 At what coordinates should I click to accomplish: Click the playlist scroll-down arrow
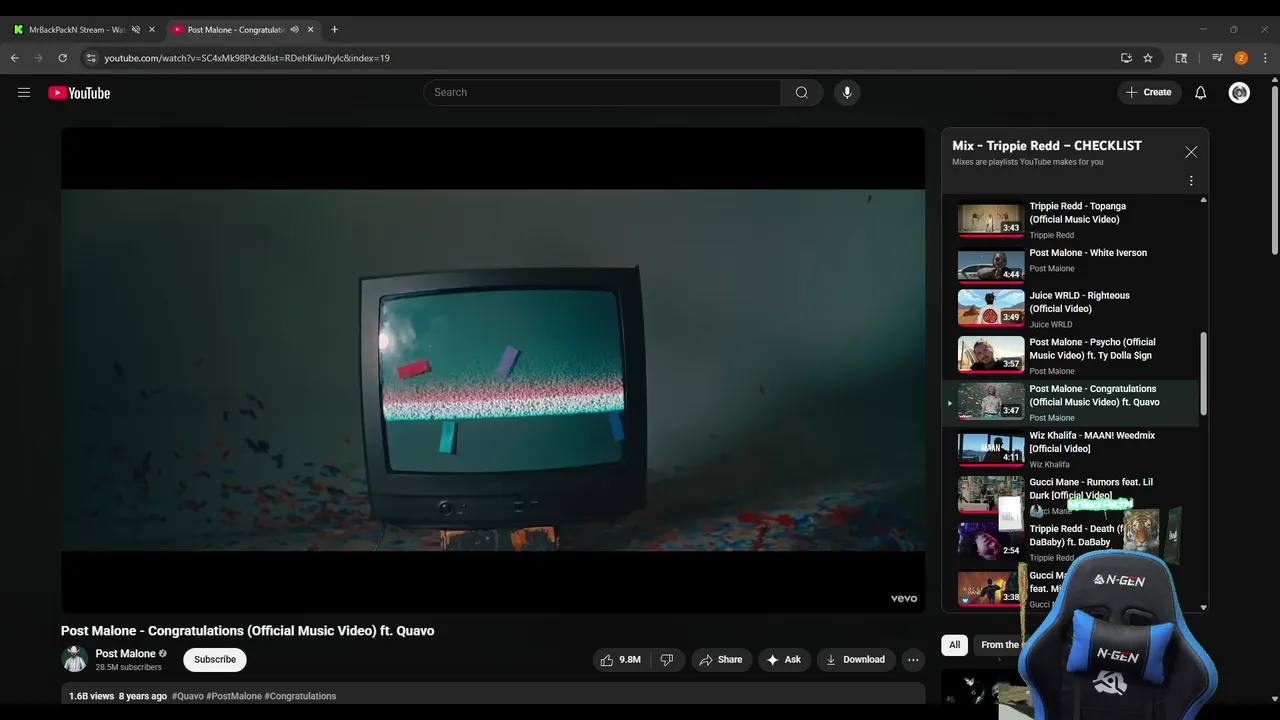[1203, 607]
